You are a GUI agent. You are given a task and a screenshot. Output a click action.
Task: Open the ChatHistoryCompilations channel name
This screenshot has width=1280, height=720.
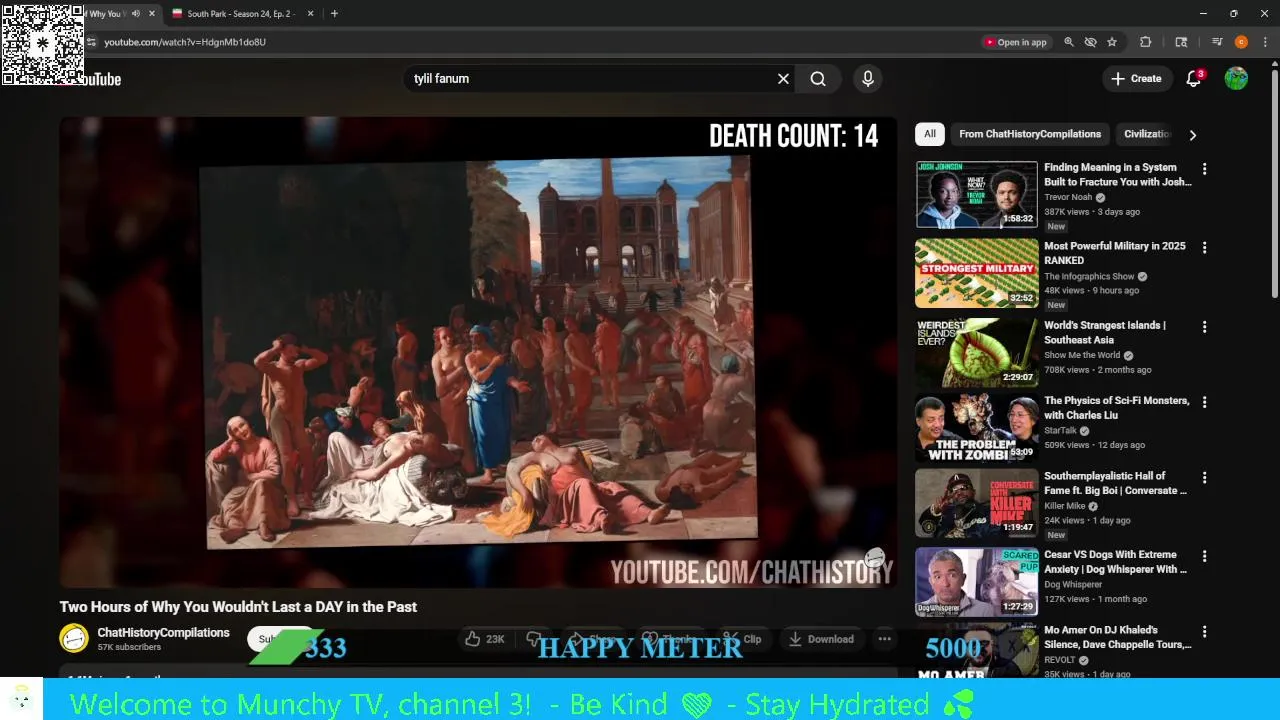pyautogui.click(x=163, y=633)
